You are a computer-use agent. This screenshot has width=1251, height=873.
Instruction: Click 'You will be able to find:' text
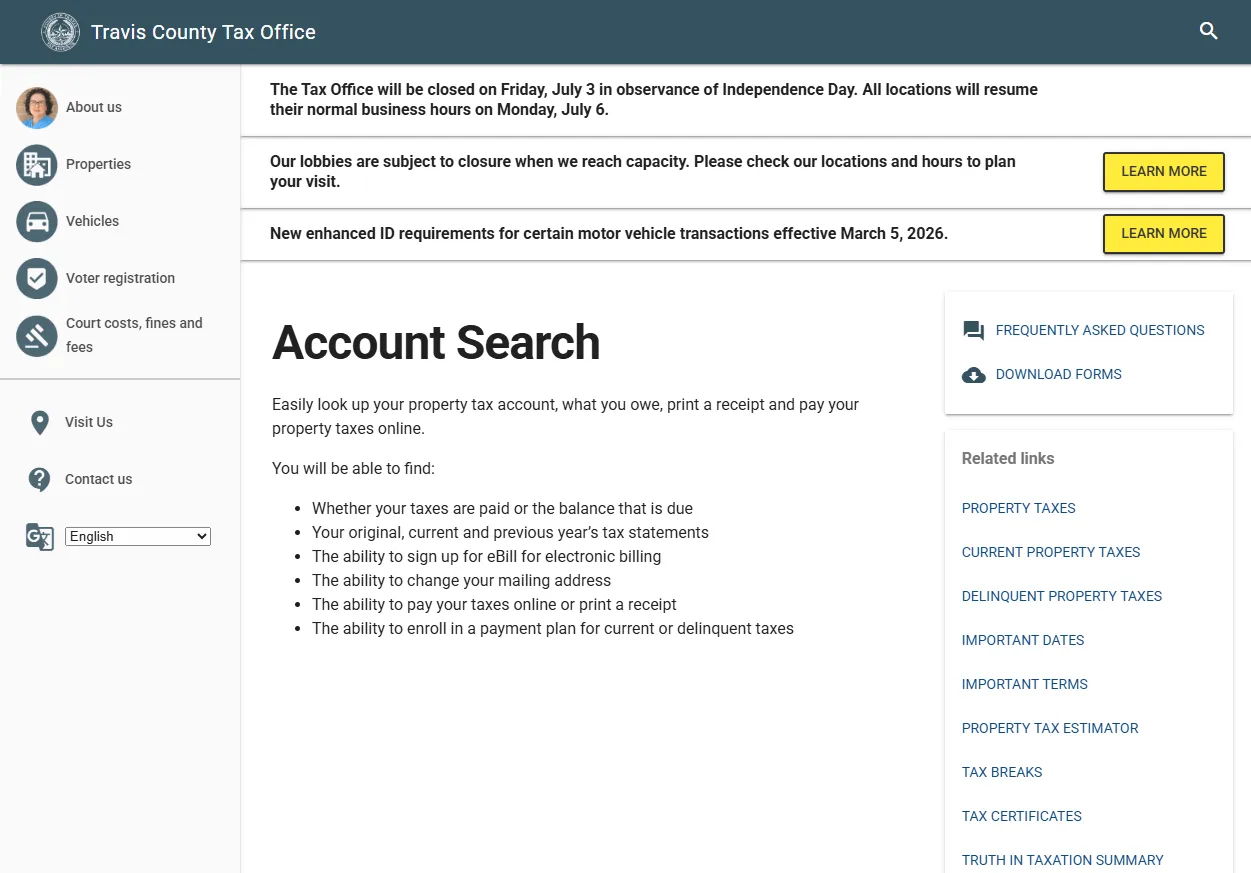click(x=353, y=468)
